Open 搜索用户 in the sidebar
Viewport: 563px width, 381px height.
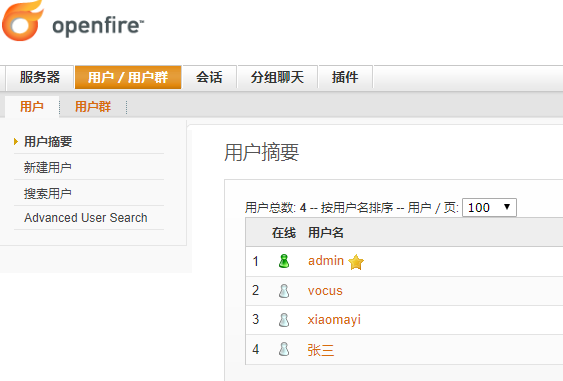coord(48,194)
